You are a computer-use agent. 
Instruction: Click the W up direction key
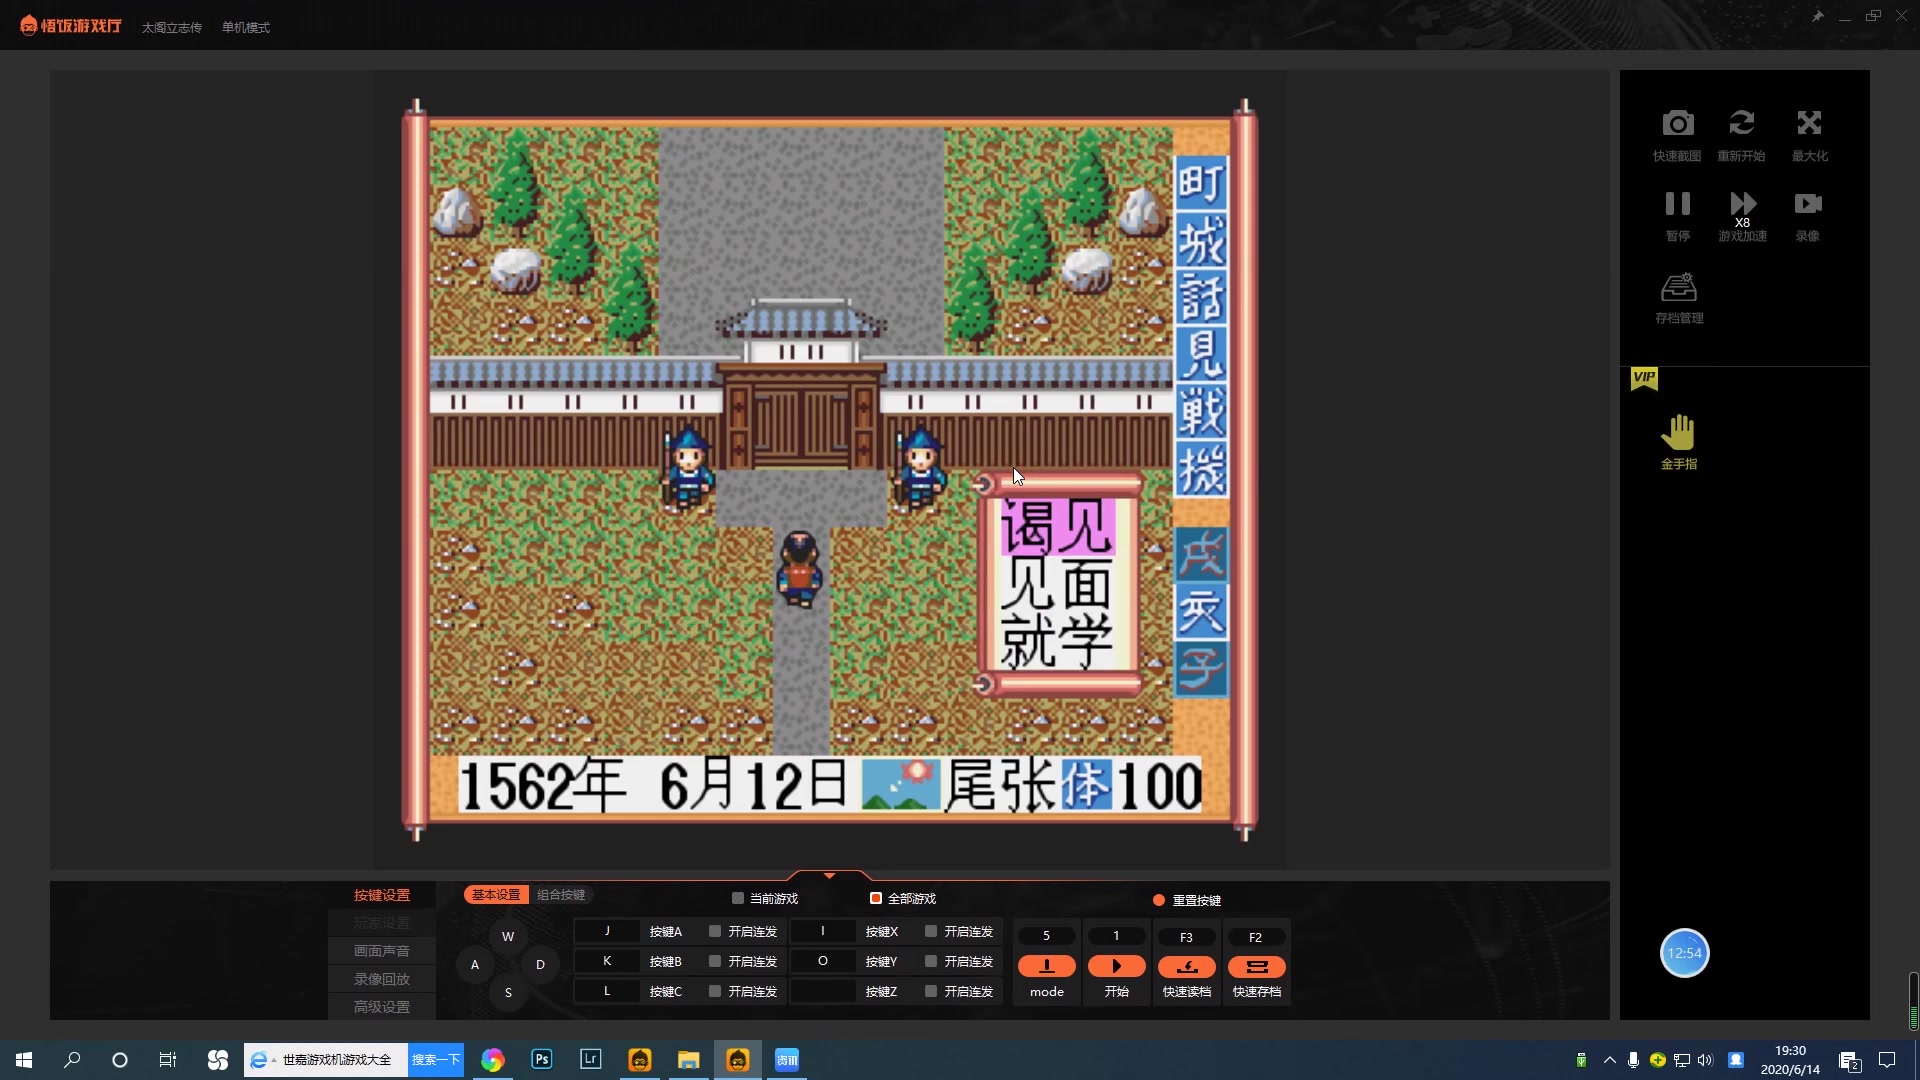click(x=508, y=937)
